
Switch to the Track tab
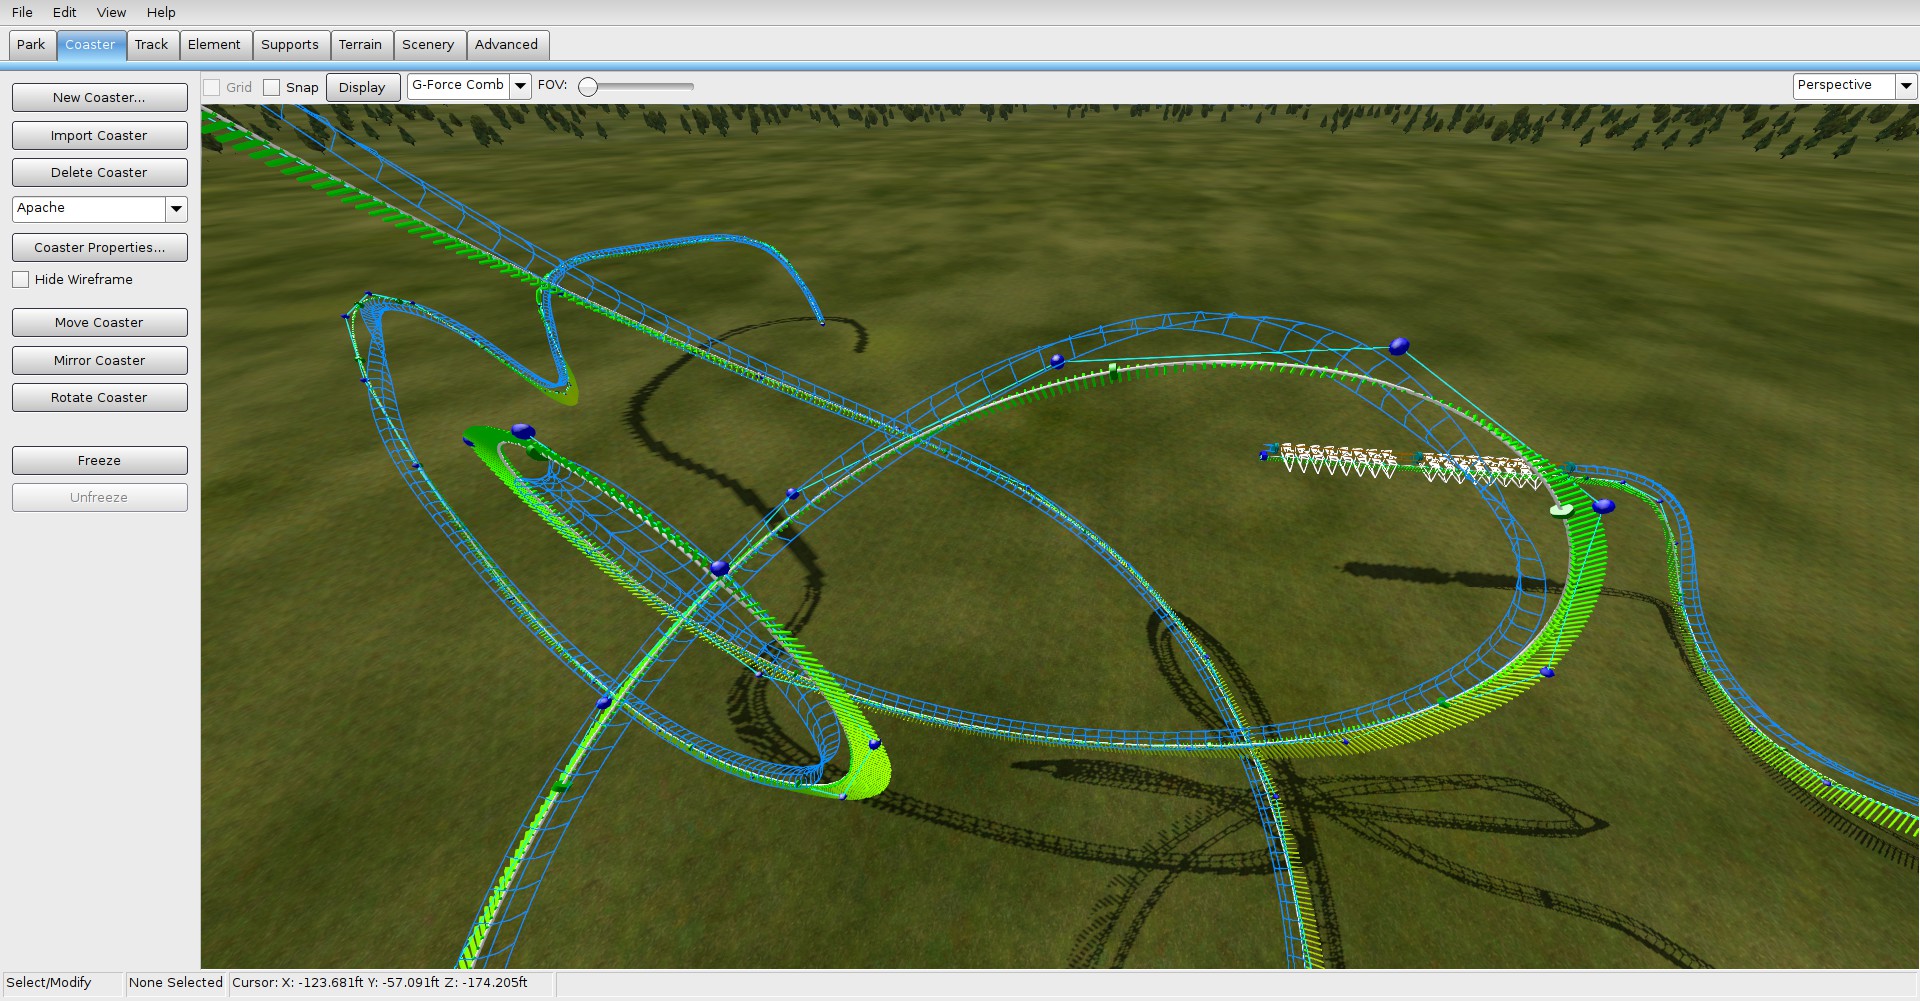[151, 45]
